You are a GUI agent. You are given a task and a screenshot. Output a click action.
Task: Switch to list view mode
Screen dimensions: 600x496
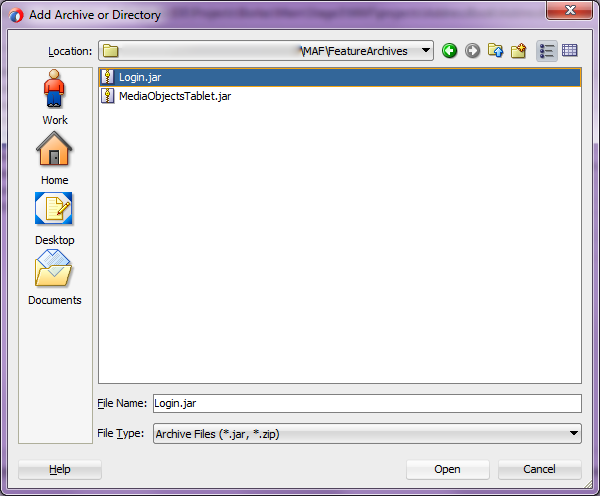(546, 51)
